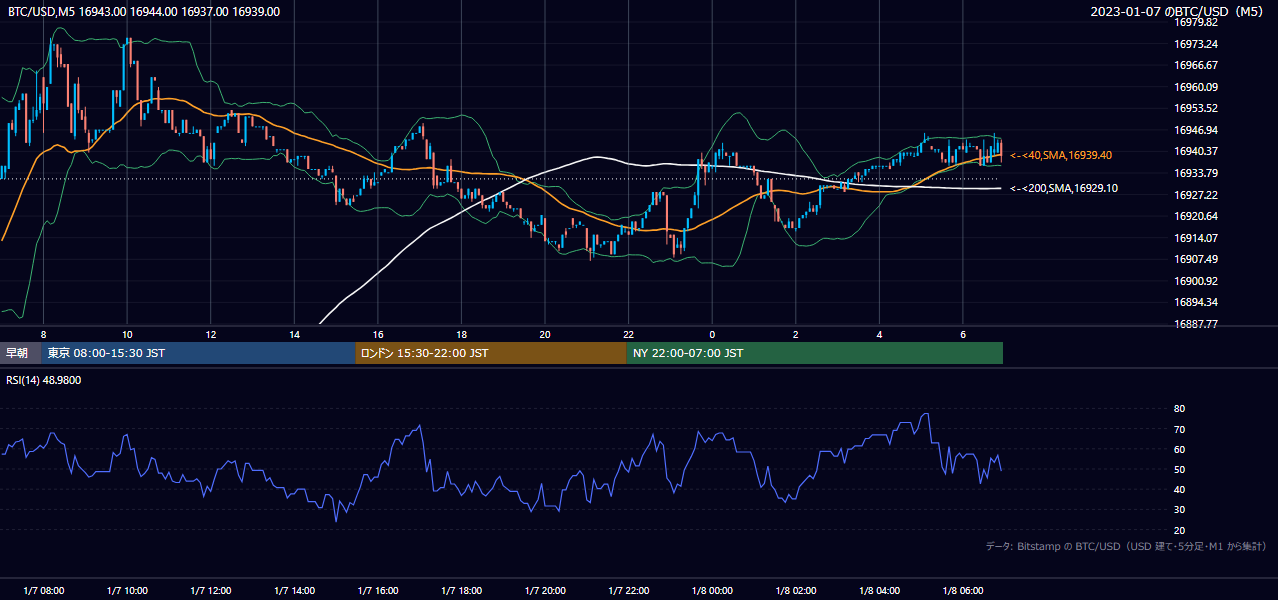
Task: Click the price axis label 16973.24
Action: 1196,44
